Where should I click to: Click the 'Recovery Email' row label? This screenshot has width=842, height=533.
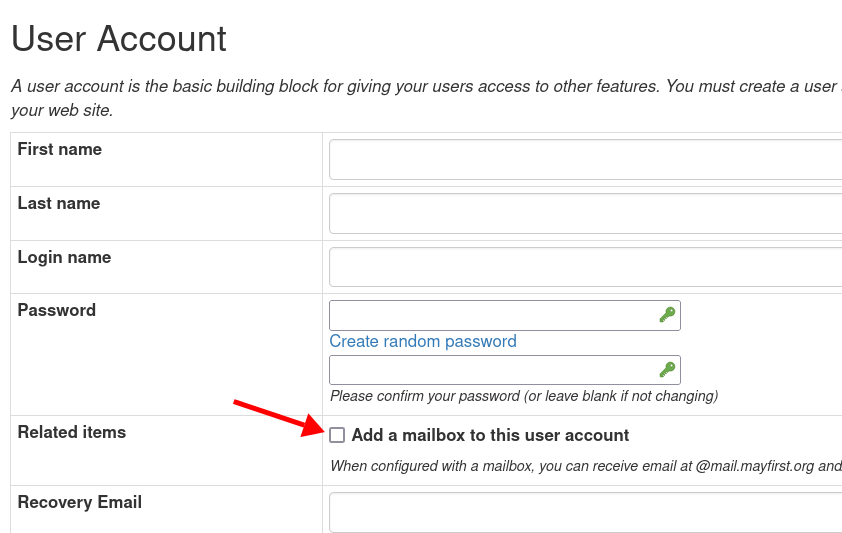tap(80, 502)
